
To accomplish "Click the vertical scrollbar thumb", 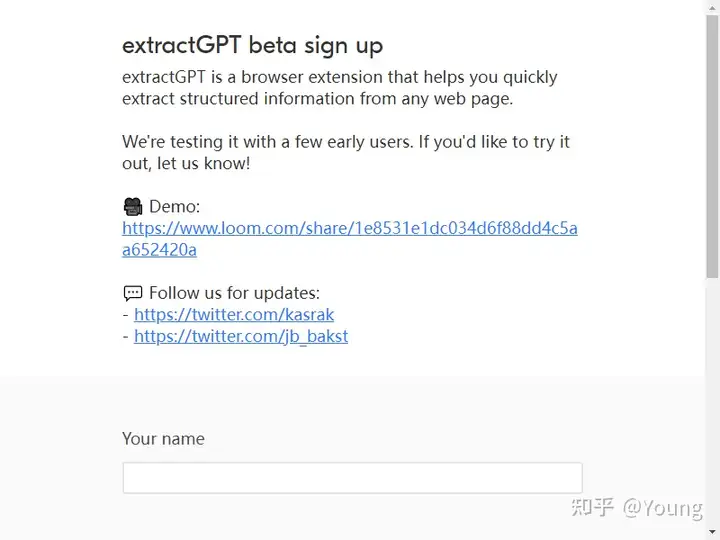I will [712, 146].
